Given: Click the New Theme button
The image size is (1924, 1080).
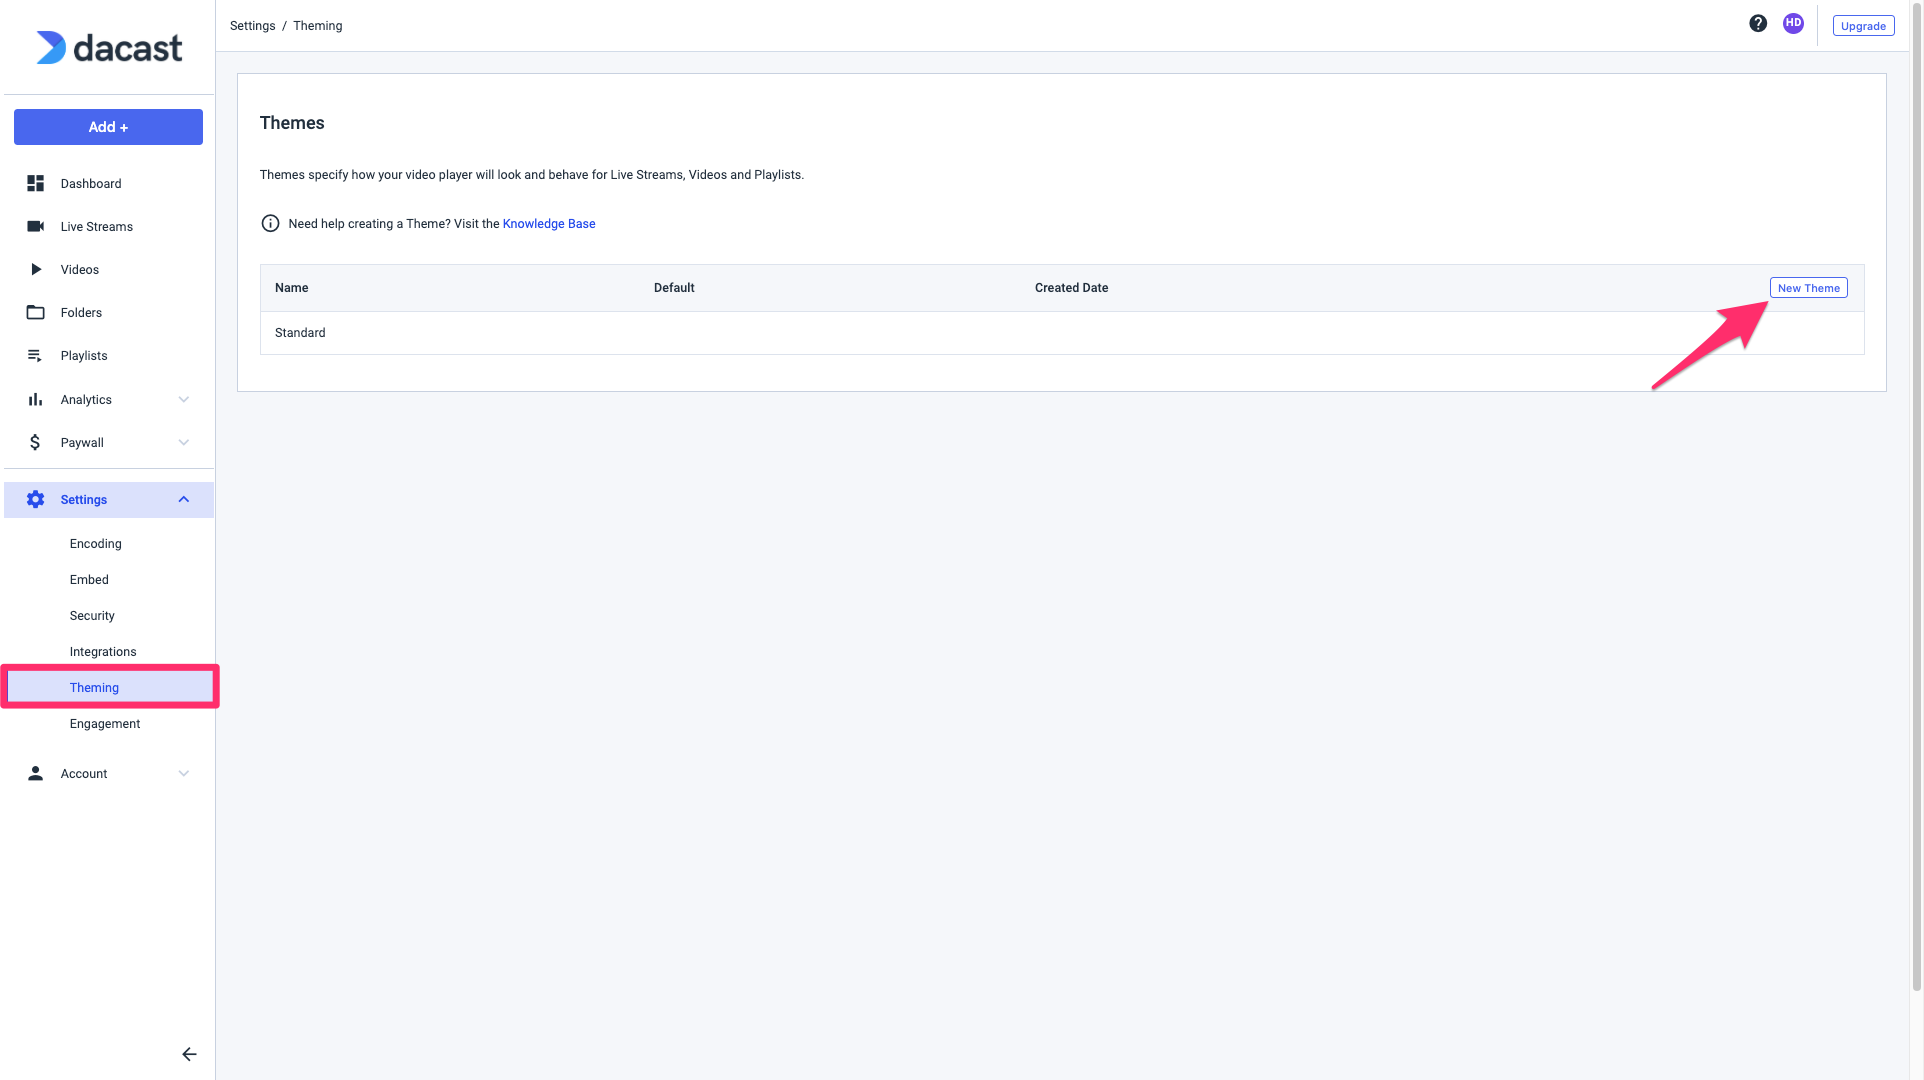Looking at the screenshot, I should click(1808, 287).
